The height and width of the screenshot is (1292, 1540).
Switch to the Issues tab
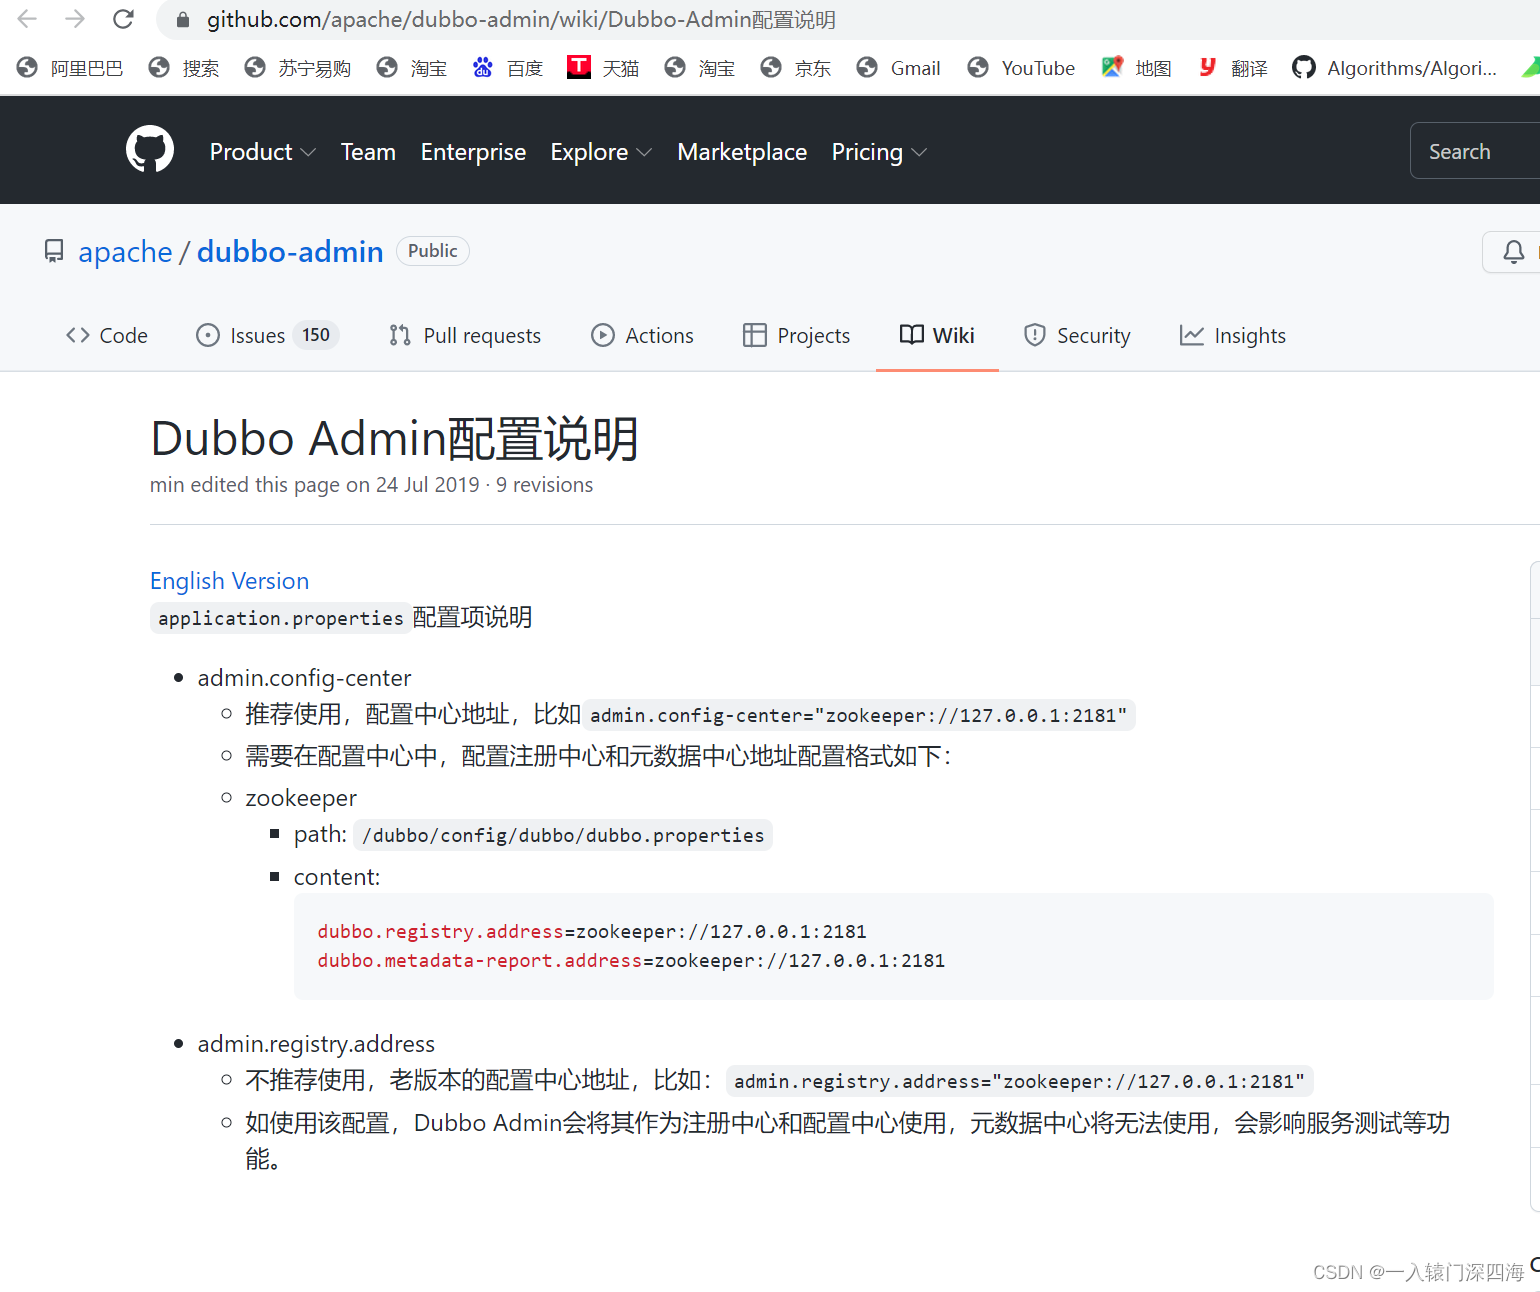pos(267,336)
